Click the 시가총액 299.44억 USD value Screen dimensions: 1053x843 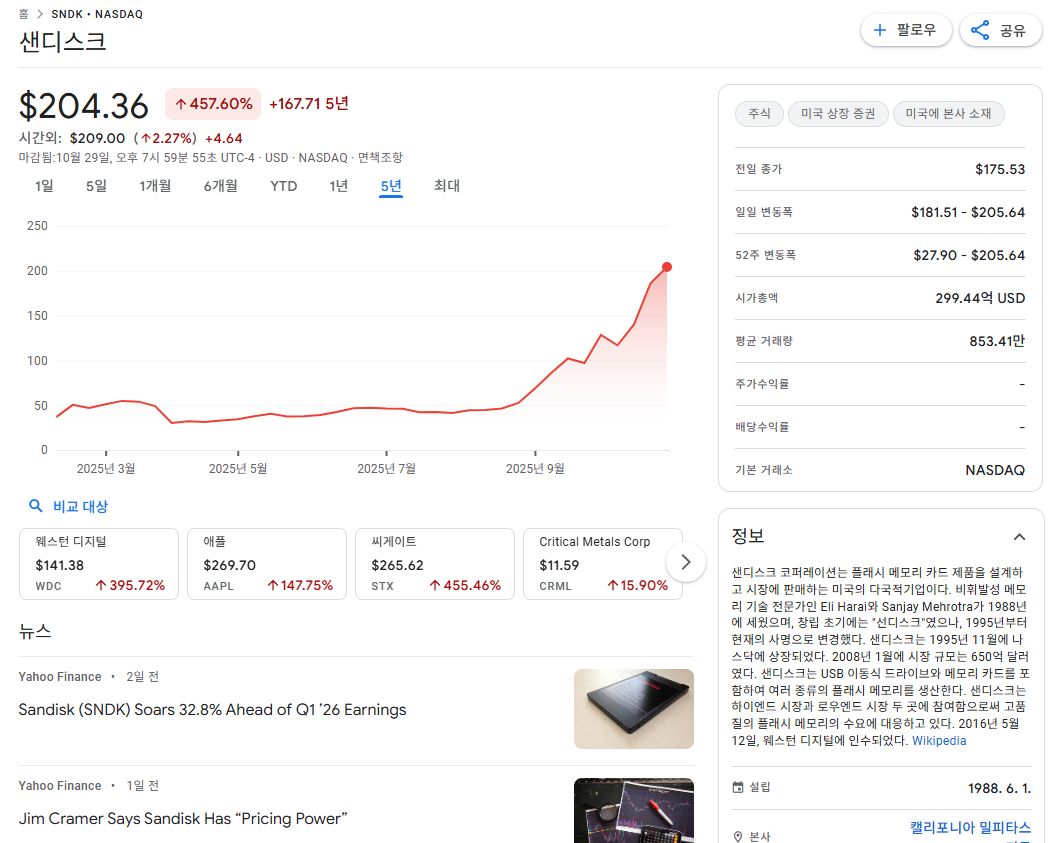tap(980, 298)
